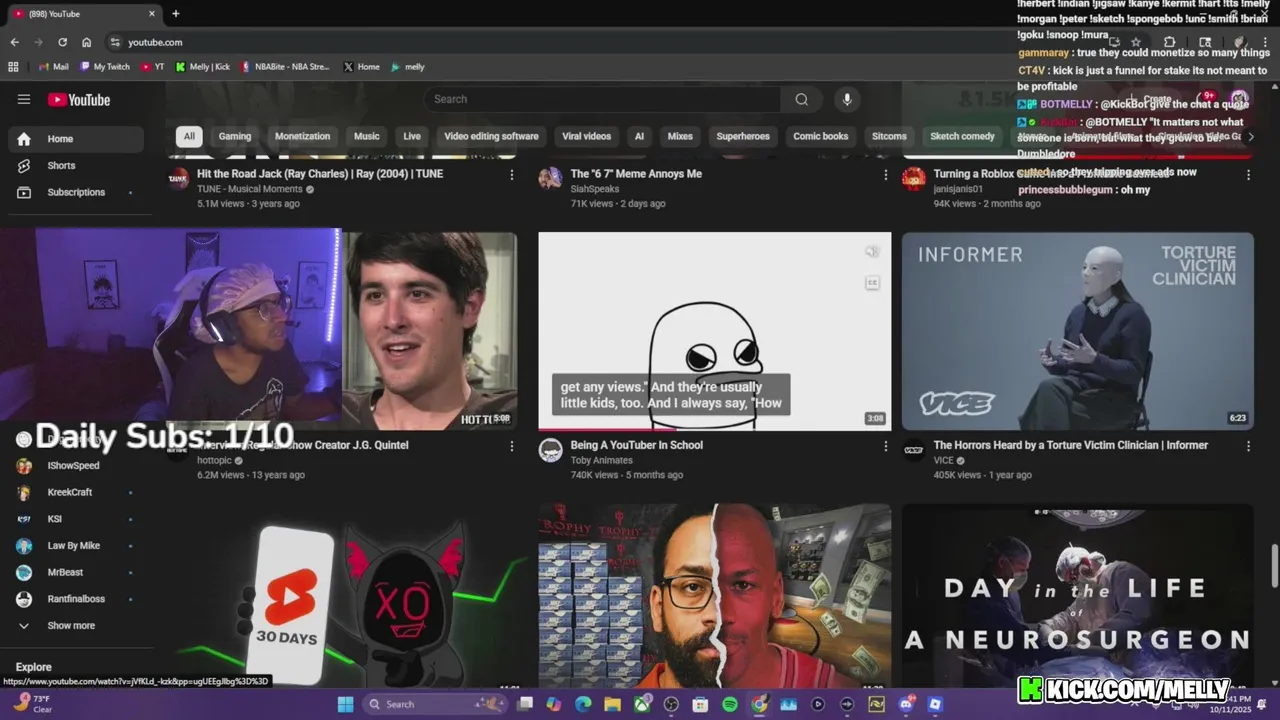
Task: Open options for Hit the Road Jack video
Action: click(x=512, y=175)
